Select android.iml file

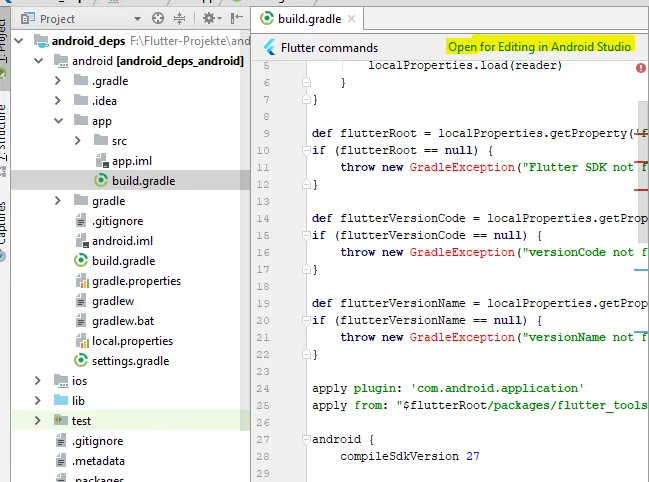click(123, 241)
